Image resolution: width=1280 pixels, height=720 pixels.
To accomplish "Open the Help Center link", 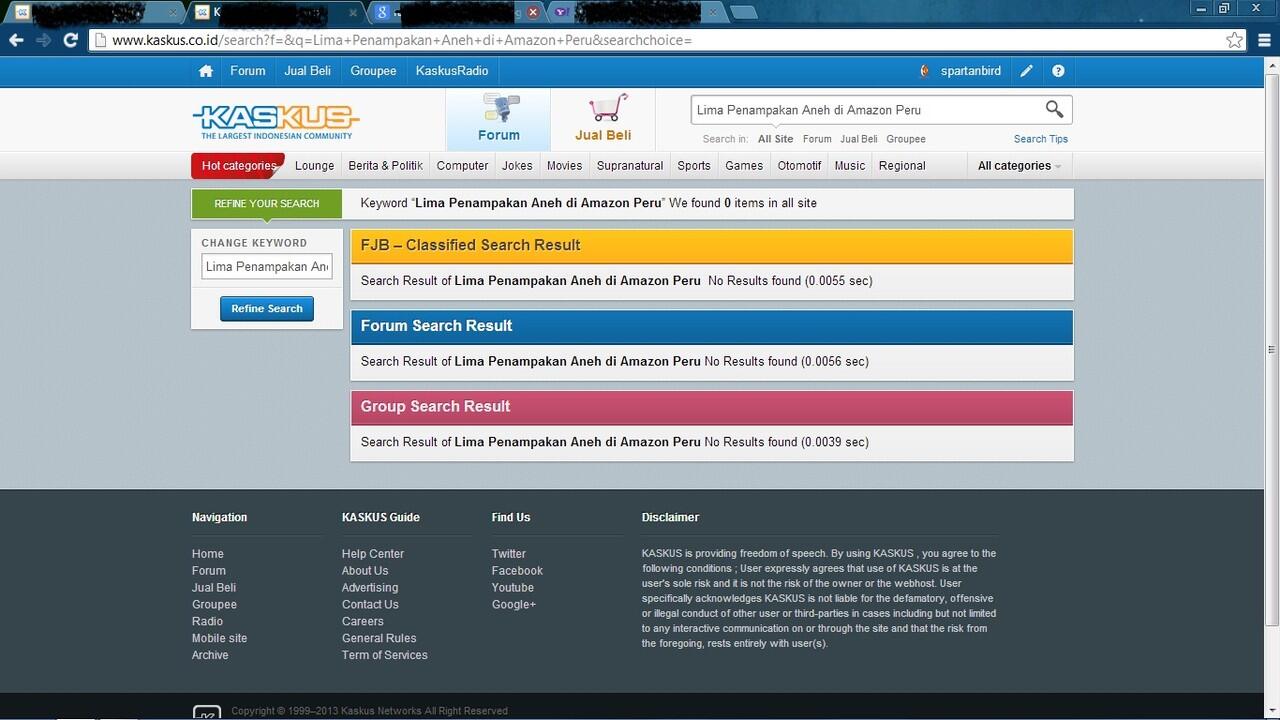I will (x=373, y=554).
